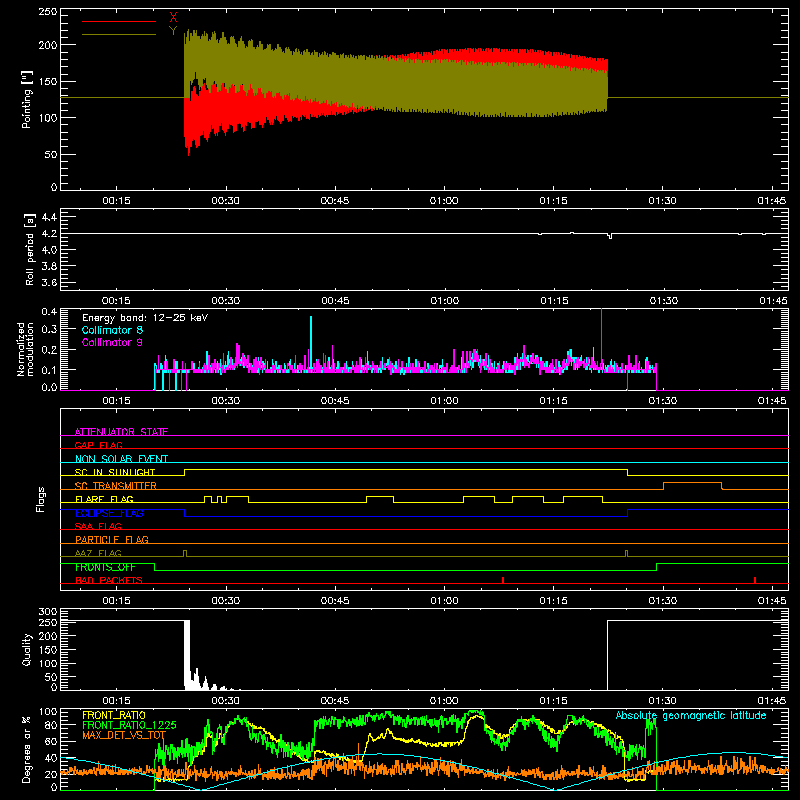This screenshot has width=800, height=800.
Task: Click the 01:45 tick under the Flags plot
Action: [772, 601]
